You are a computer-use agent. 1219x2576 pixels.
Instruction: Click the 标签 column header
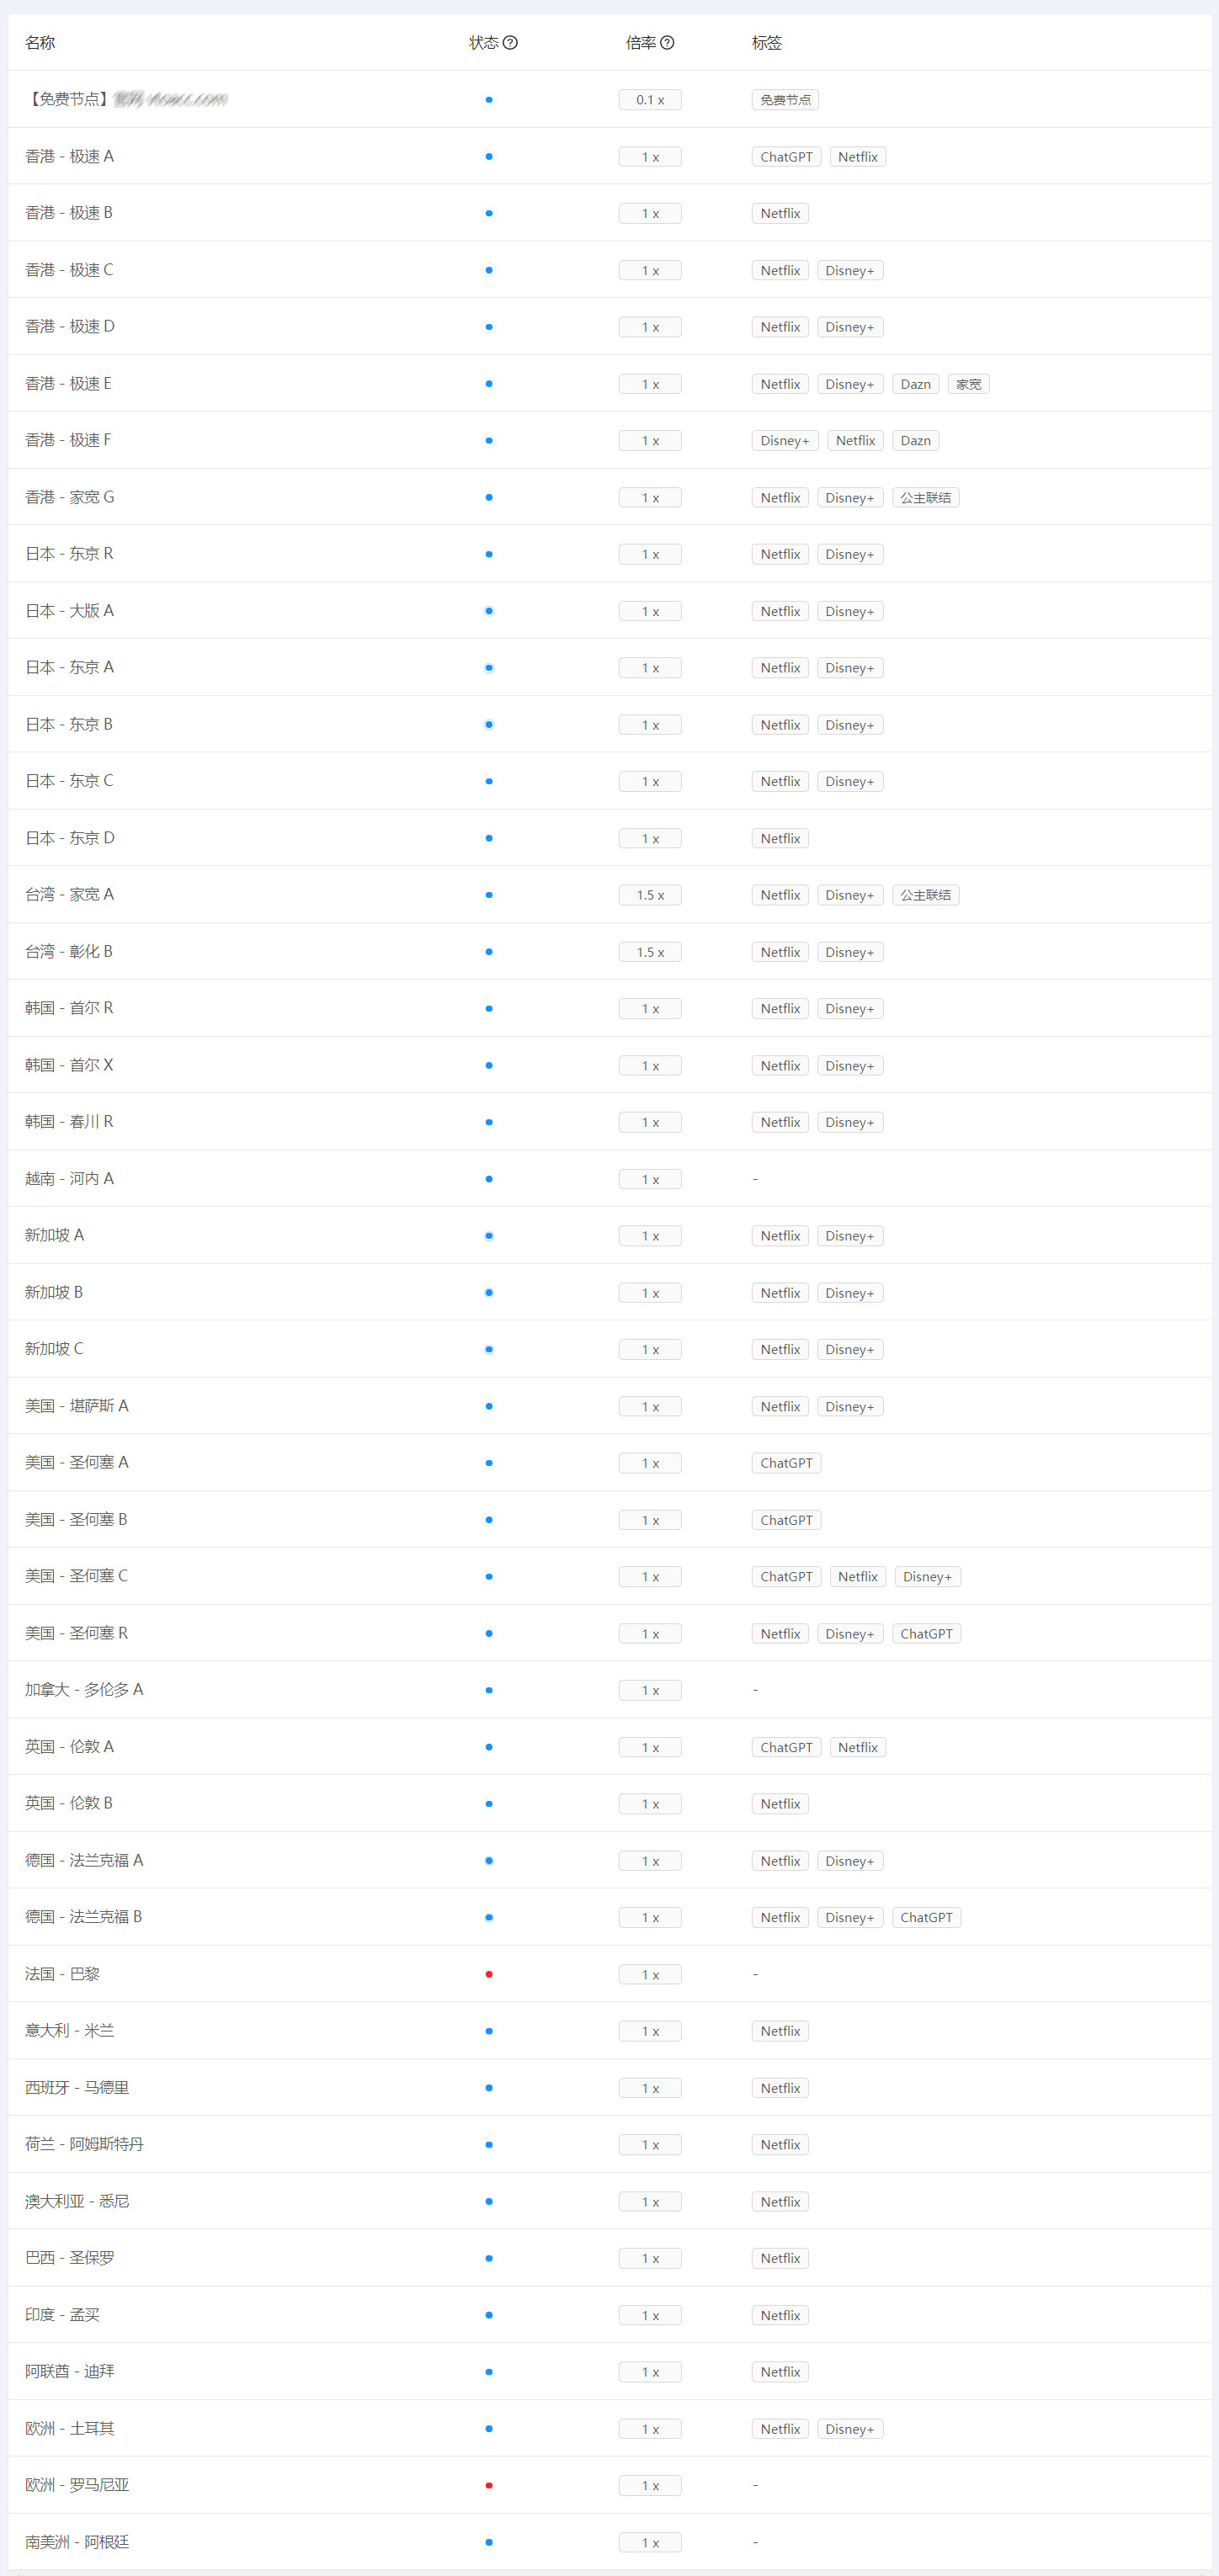(x=767, y=43)
